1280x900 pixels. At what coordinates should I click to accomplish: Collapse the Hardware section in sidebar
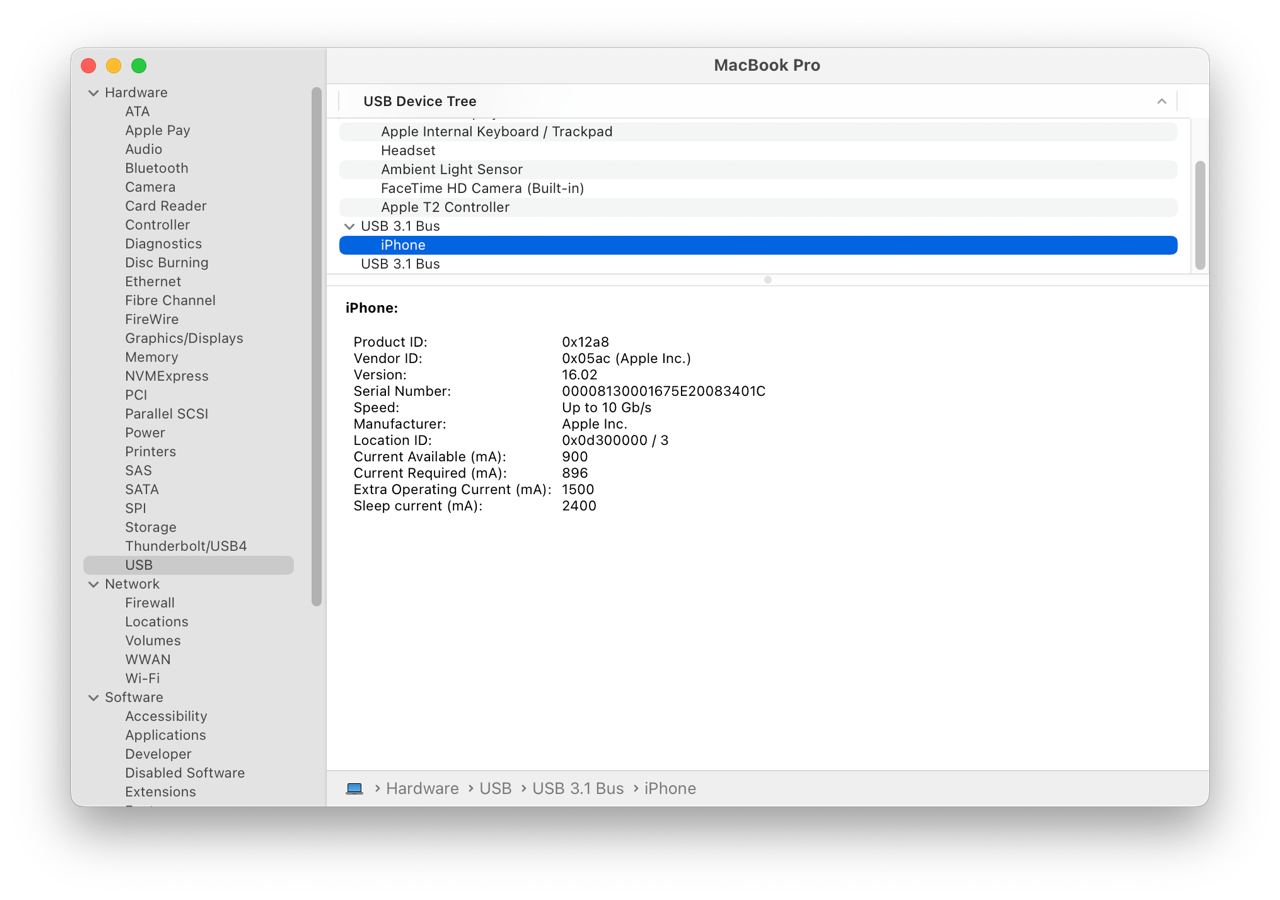click(x=94, y=93)
